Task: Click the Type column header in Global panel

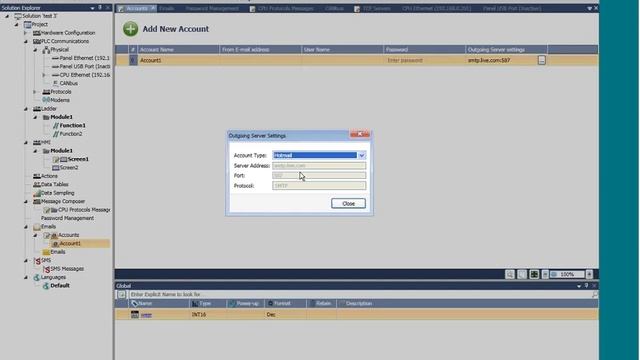Action: pos(208,304)
